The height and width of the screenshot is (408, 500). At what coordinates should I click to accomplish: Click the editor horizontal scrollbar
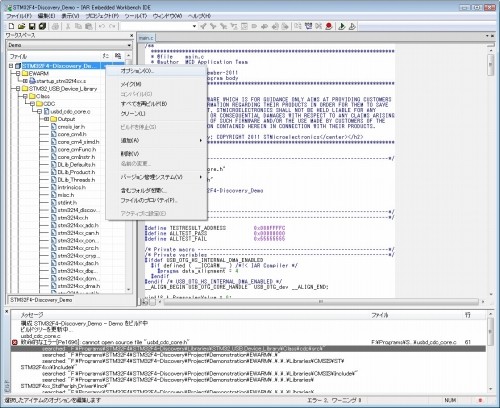(321, 302)
